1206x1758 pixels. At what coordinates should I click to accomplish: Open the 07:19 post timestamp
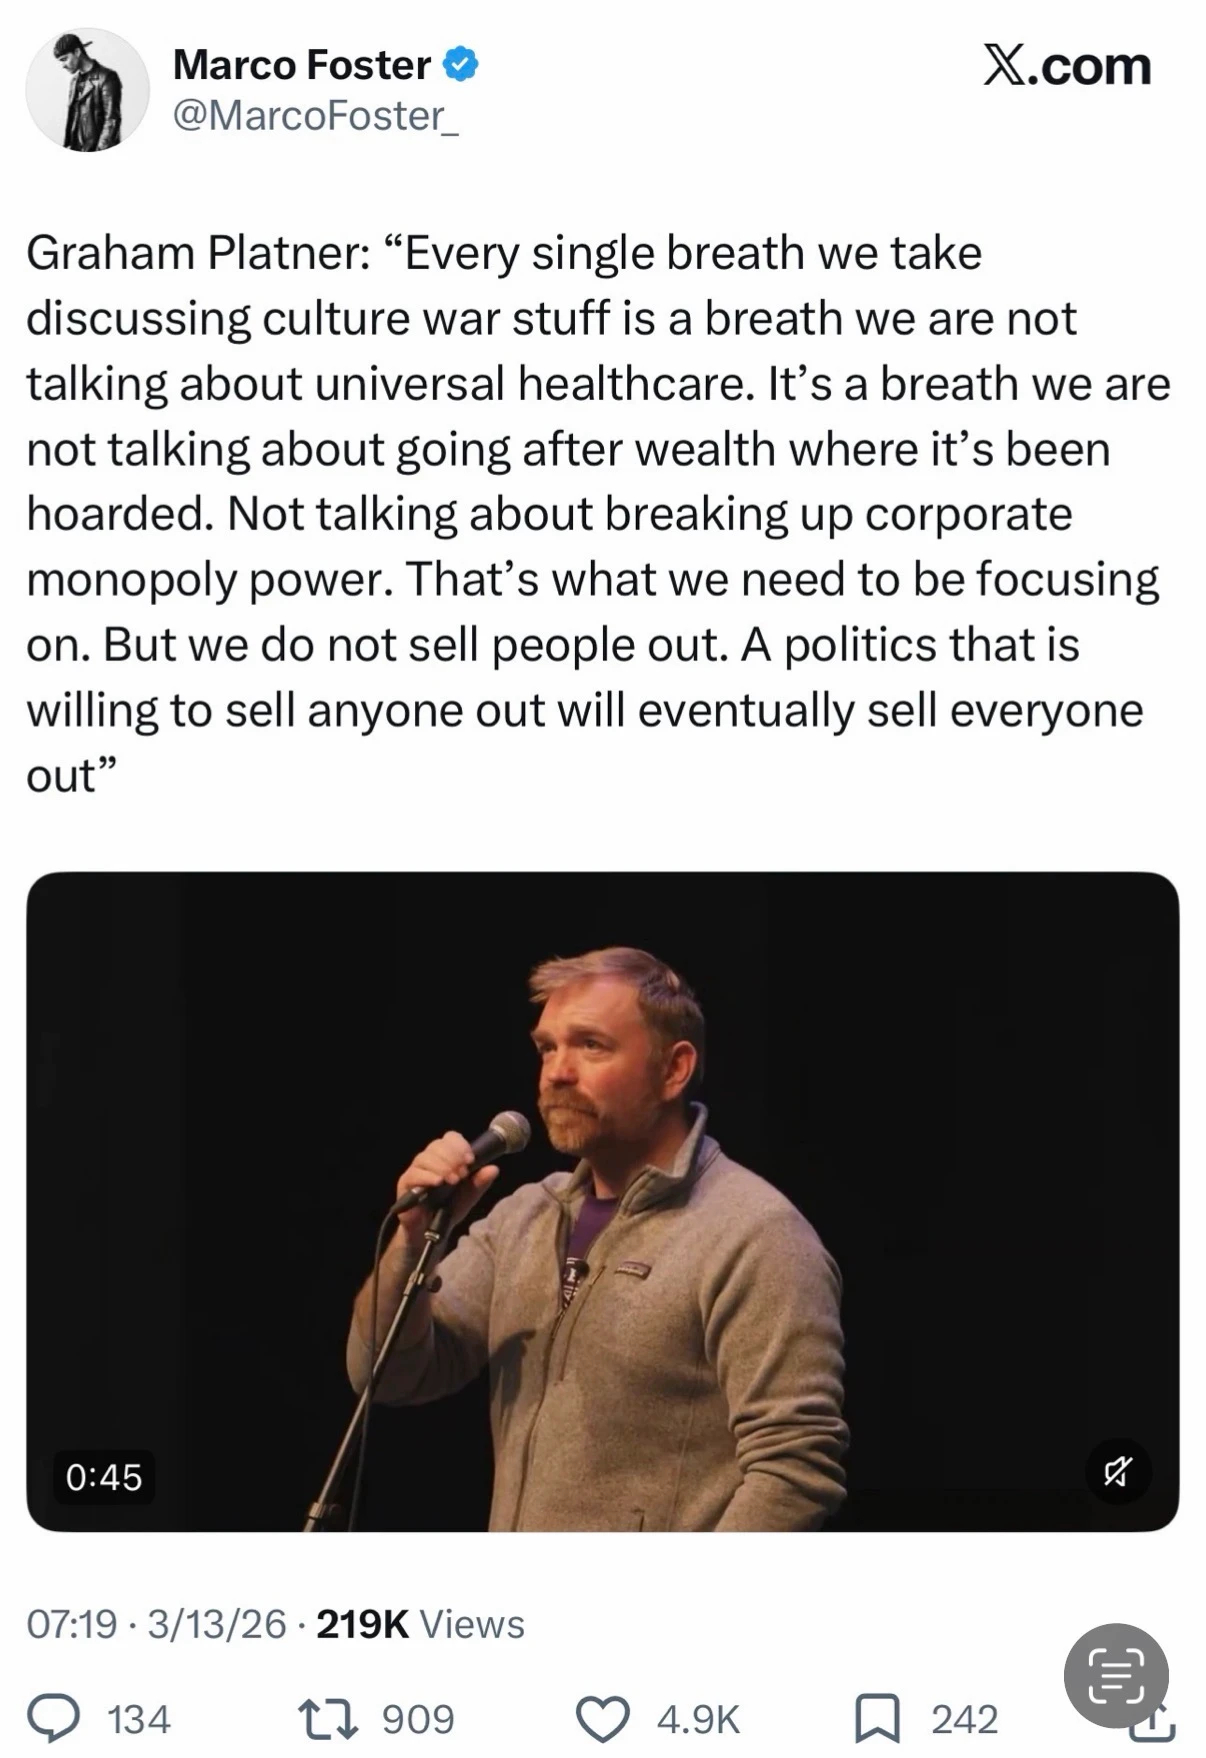click(72, 1623)
